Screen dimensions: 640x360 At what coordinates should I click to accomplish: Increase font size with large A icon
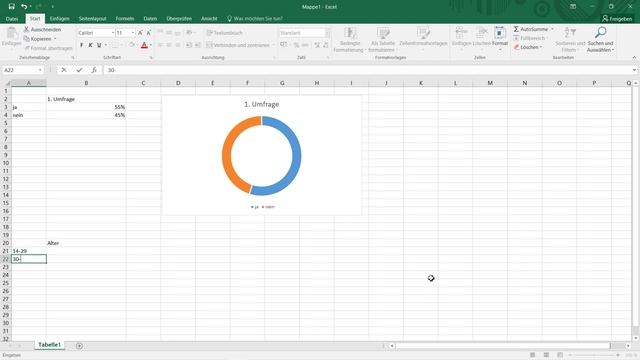140,33
